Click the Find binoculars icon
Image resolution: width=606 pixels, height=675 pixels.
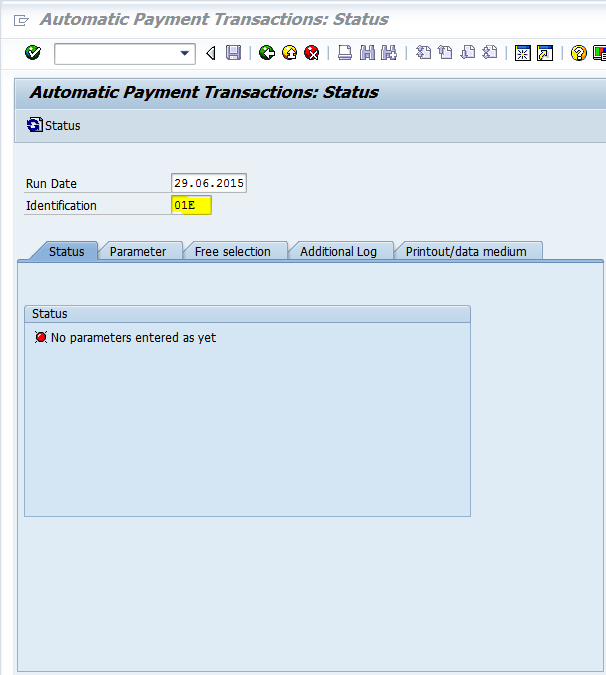(x=367, y=53)
